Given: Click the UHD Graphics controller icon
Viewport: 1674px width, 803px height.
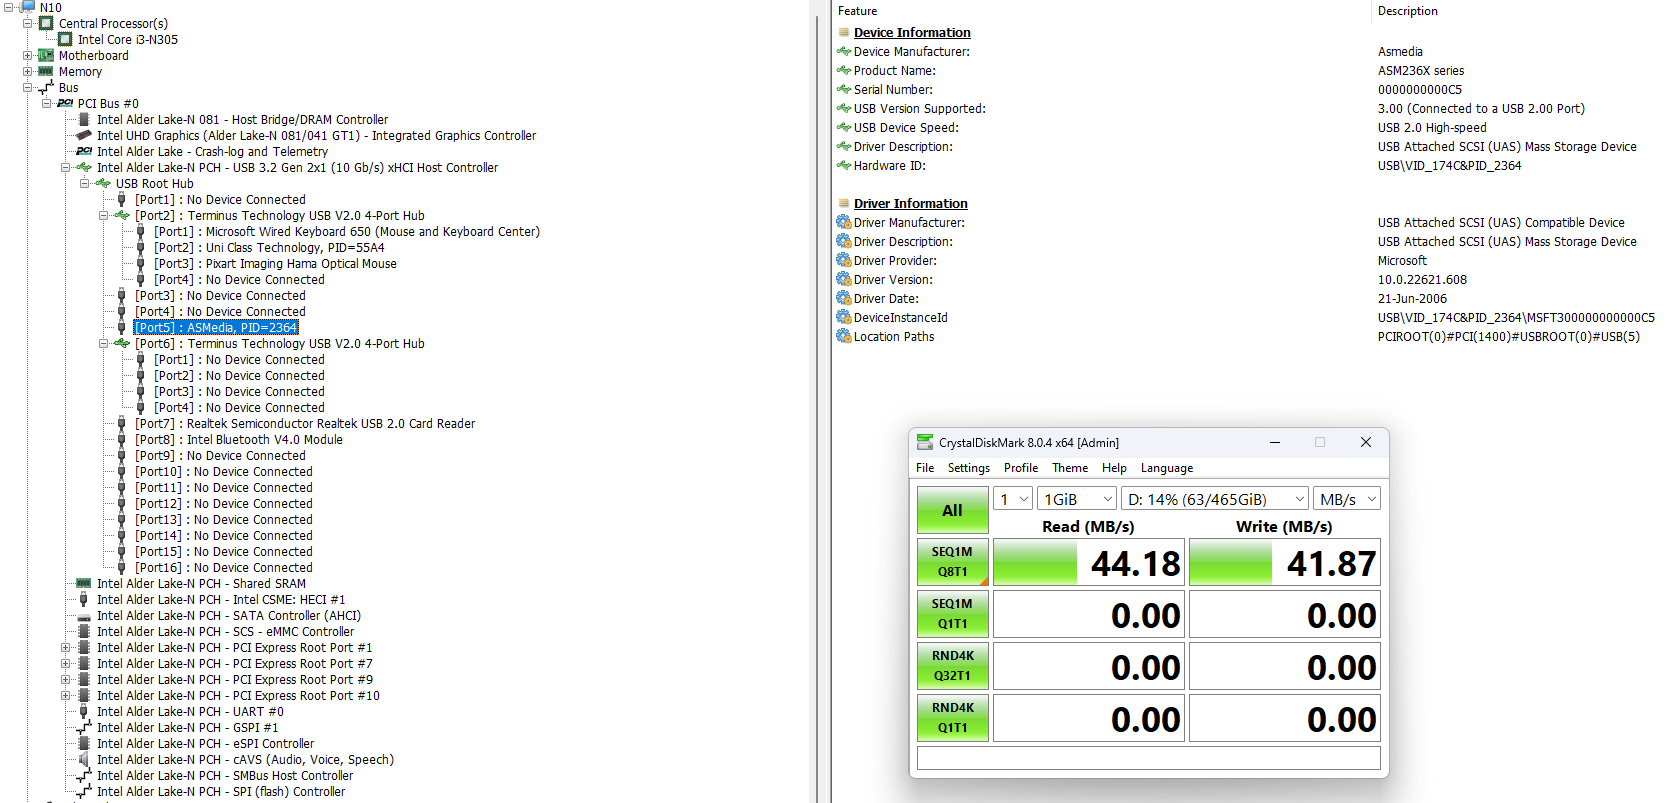Looking at the screenshot, I should tap(84, 136).
